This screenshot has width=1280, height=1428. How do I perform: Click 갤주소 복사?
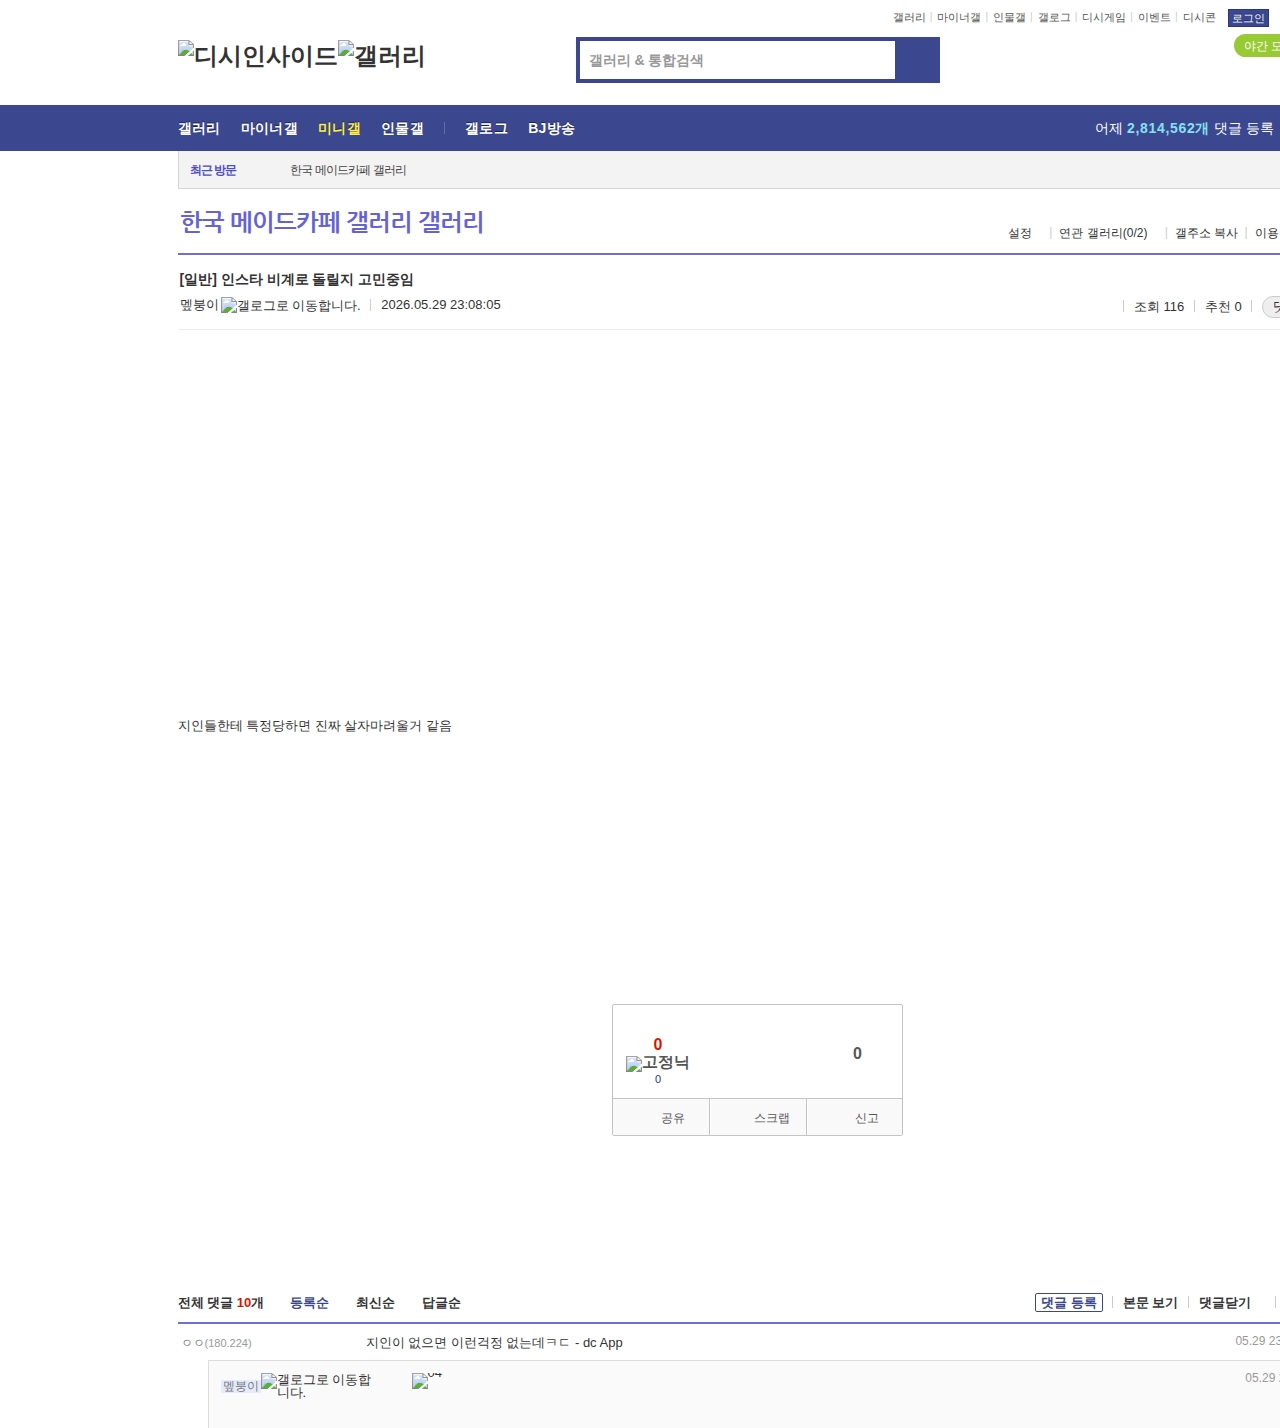1206,233
